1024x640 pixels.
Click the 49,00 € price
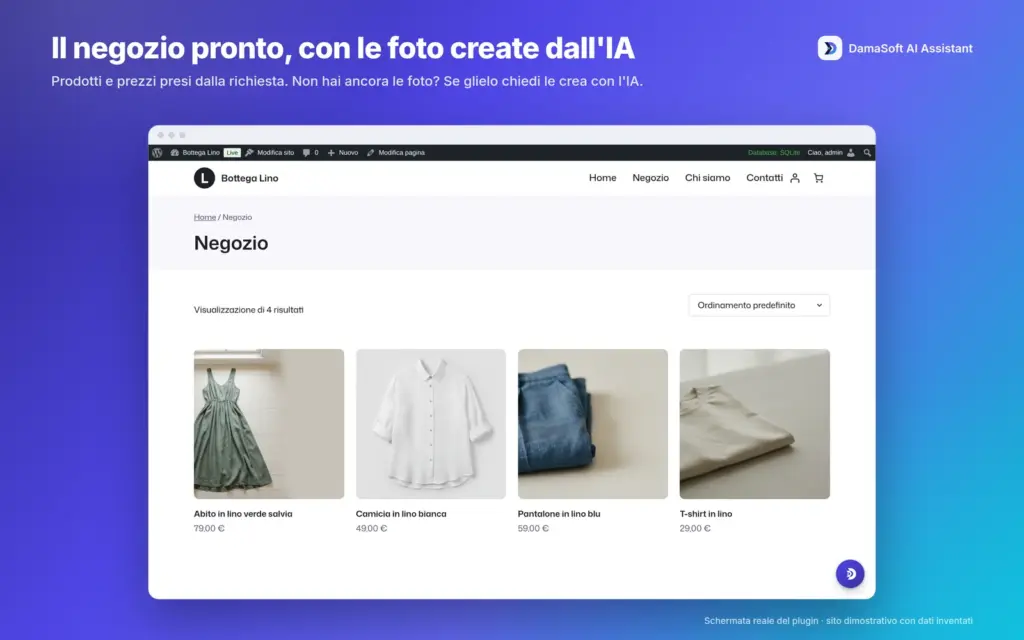371,528
